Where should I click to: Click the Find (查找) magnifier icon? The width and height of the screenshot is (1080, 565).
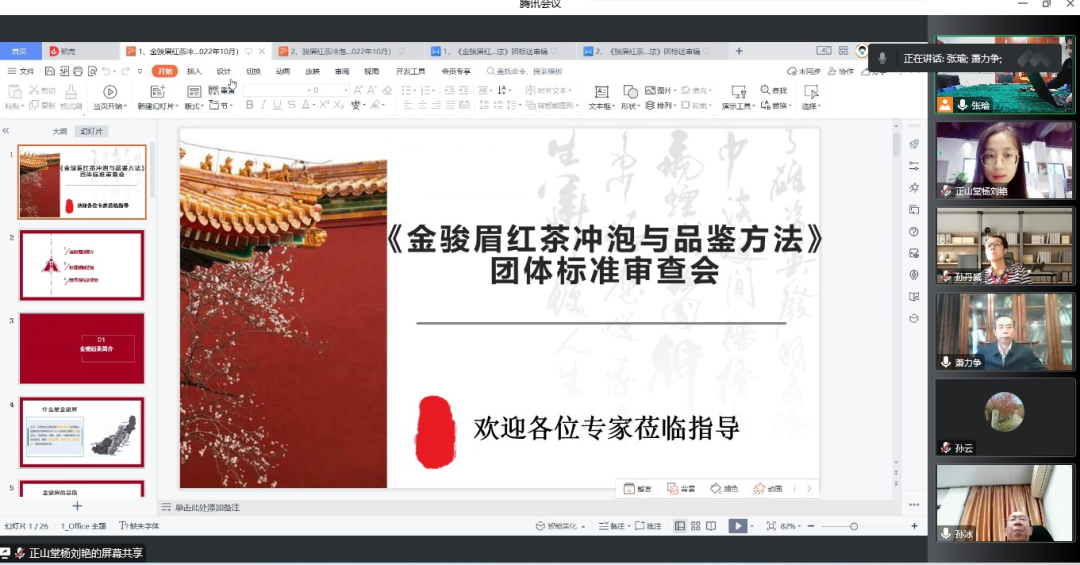pos(766,90)
